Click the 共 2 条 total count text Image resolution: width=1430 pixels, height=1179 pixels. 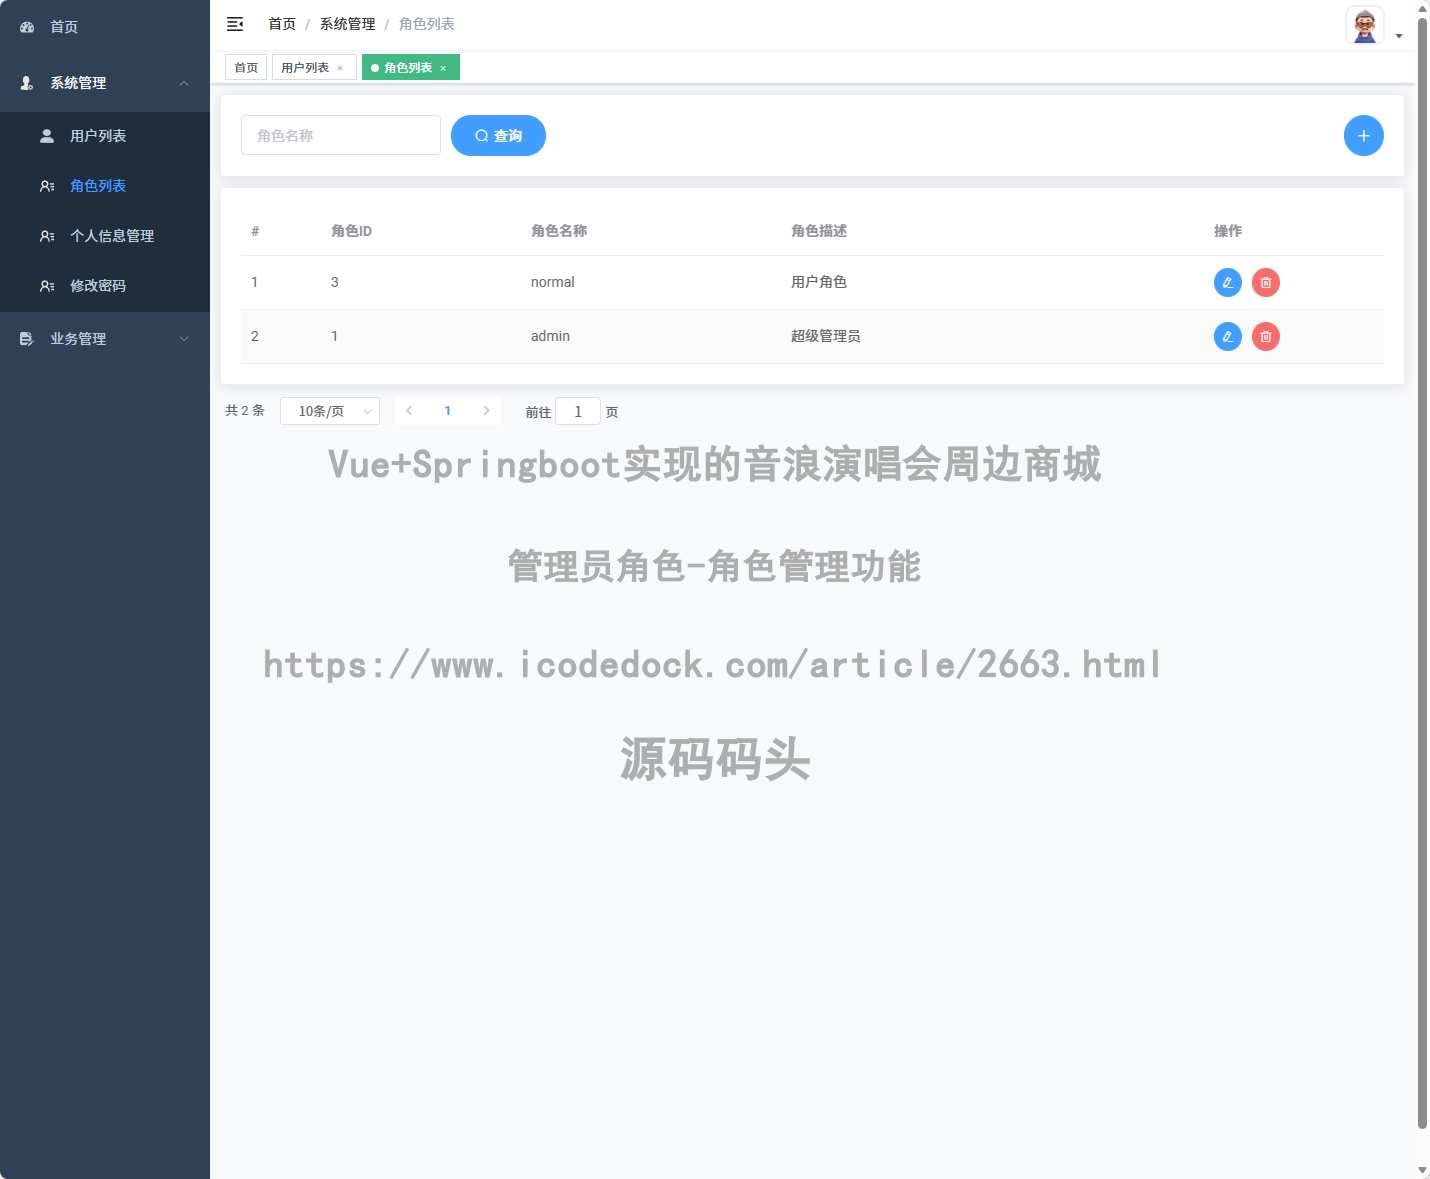(245, 411)
